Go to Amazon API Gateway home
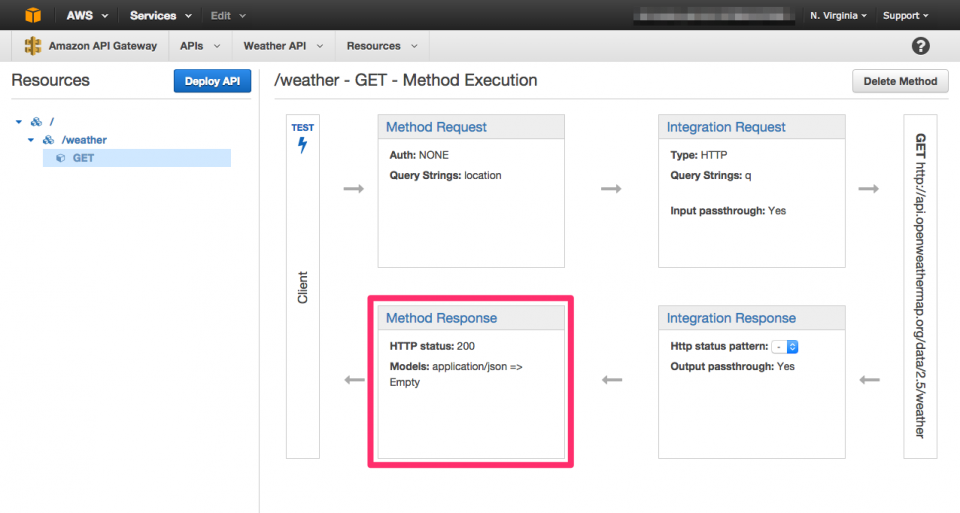 (x=102, y=46)
